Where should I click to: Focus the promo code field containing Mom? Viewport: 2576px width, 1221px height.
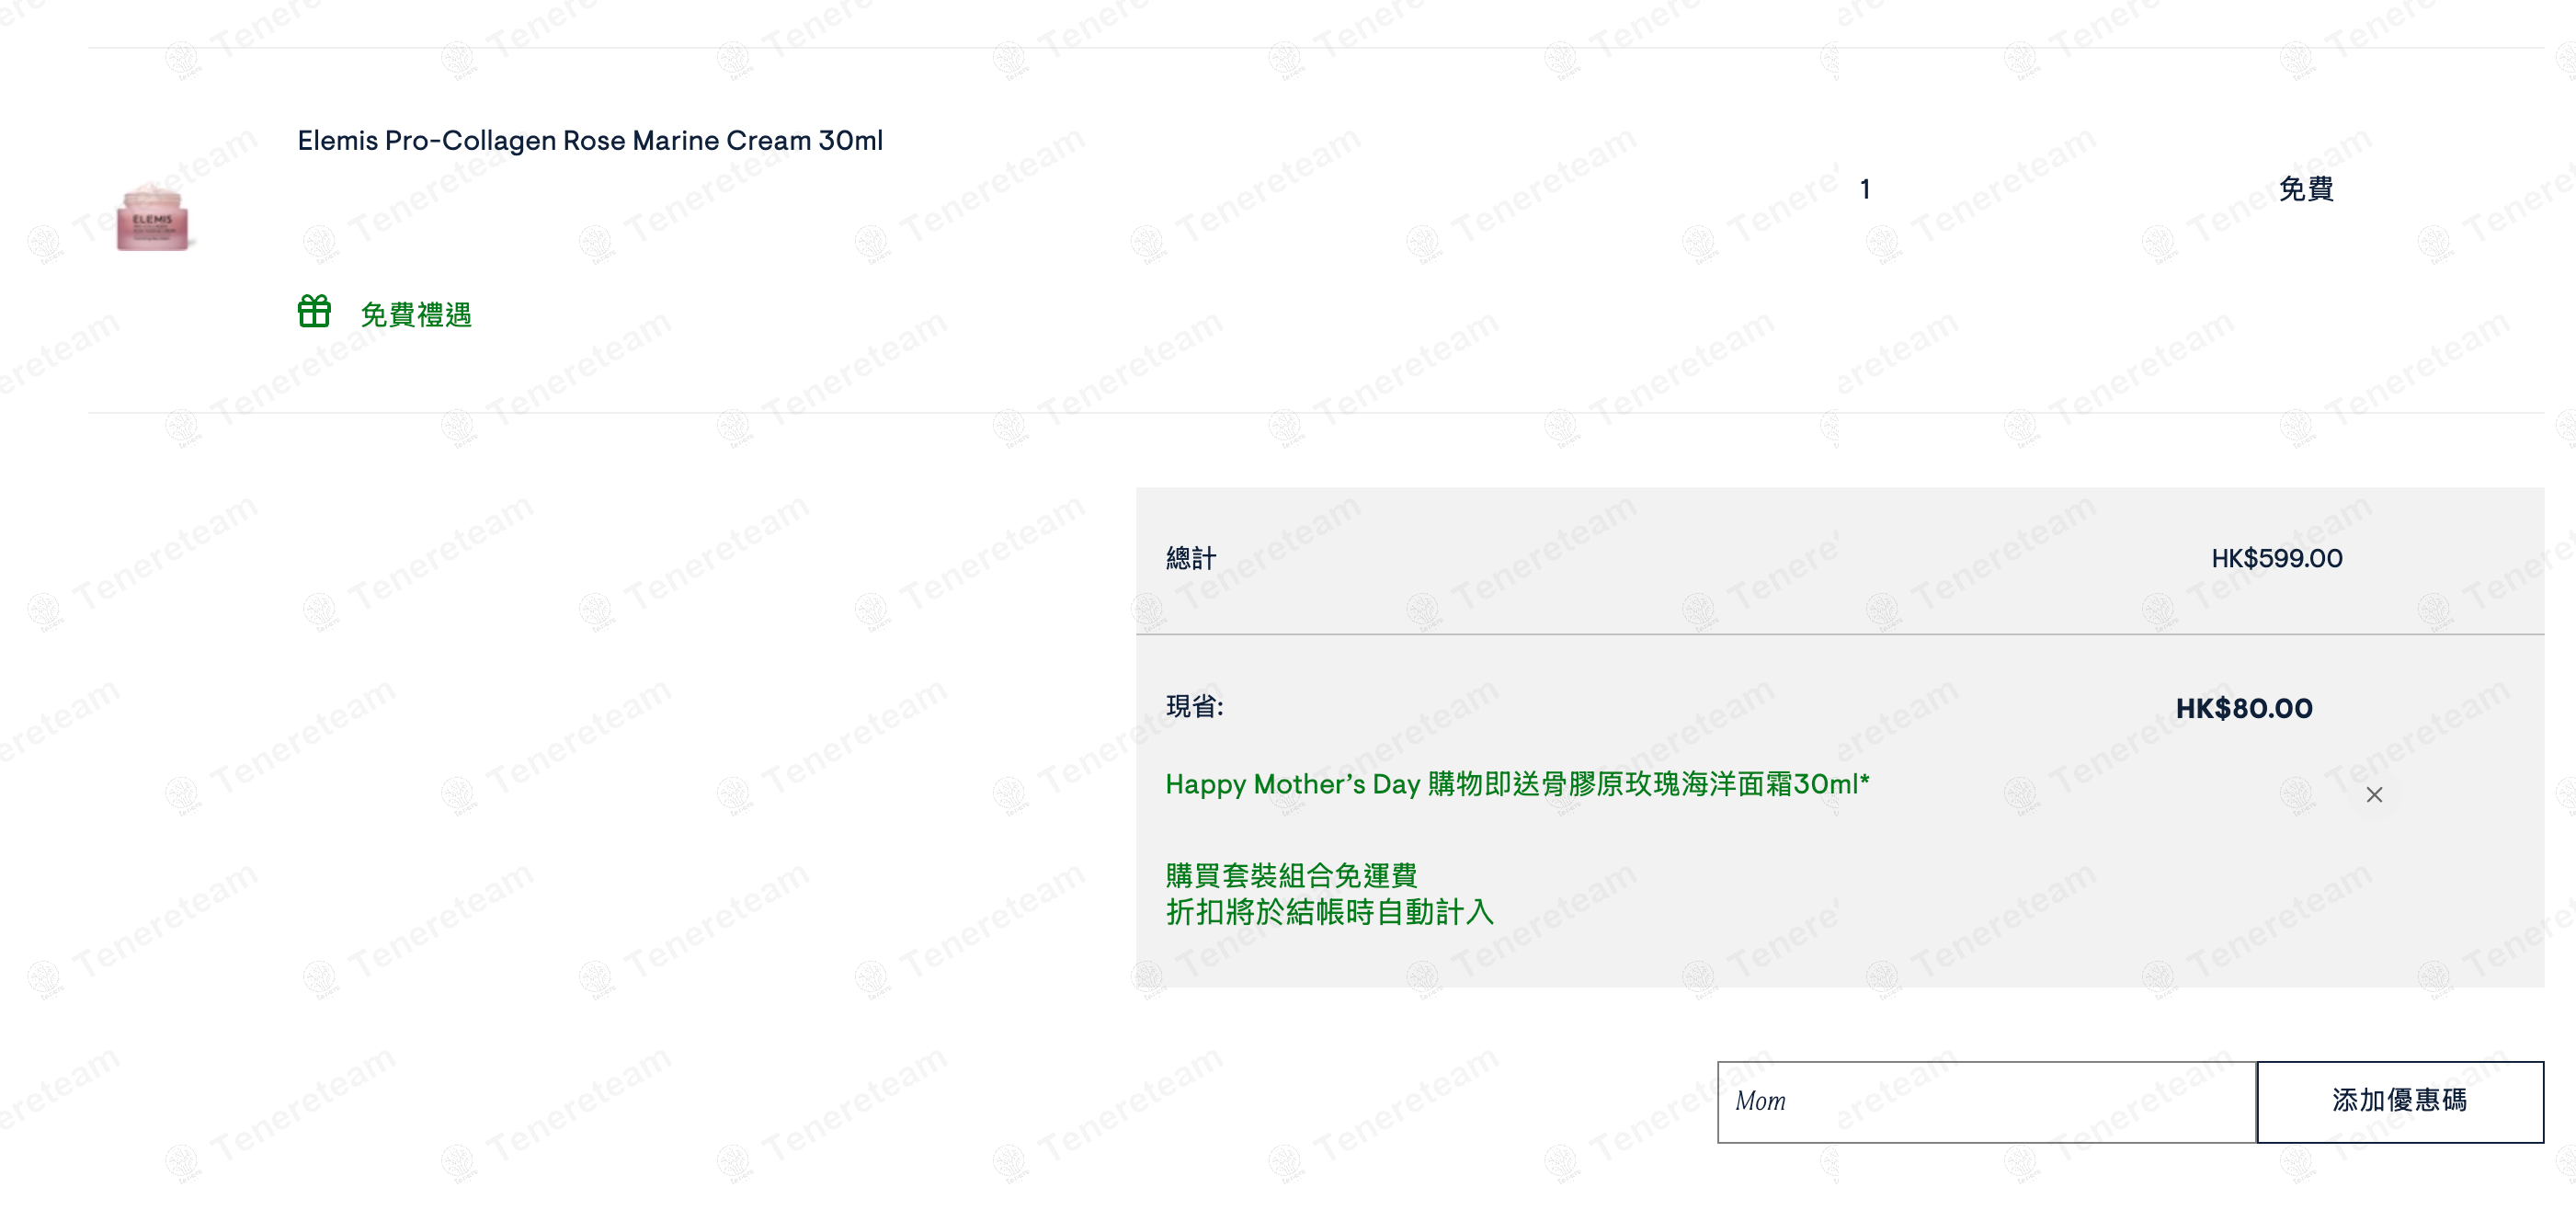click(x=1986, y=1102)
